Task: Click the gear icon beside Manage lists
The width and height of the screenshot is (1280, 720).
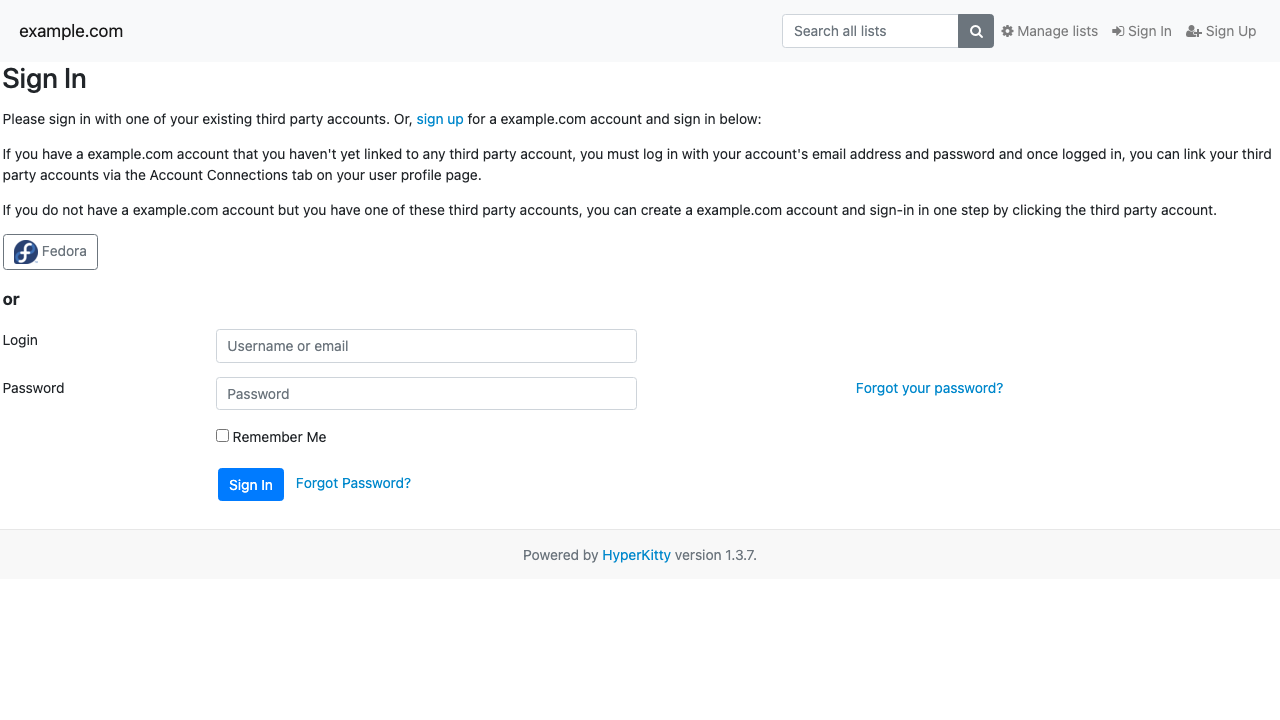Action: [x=1007, y=31]
